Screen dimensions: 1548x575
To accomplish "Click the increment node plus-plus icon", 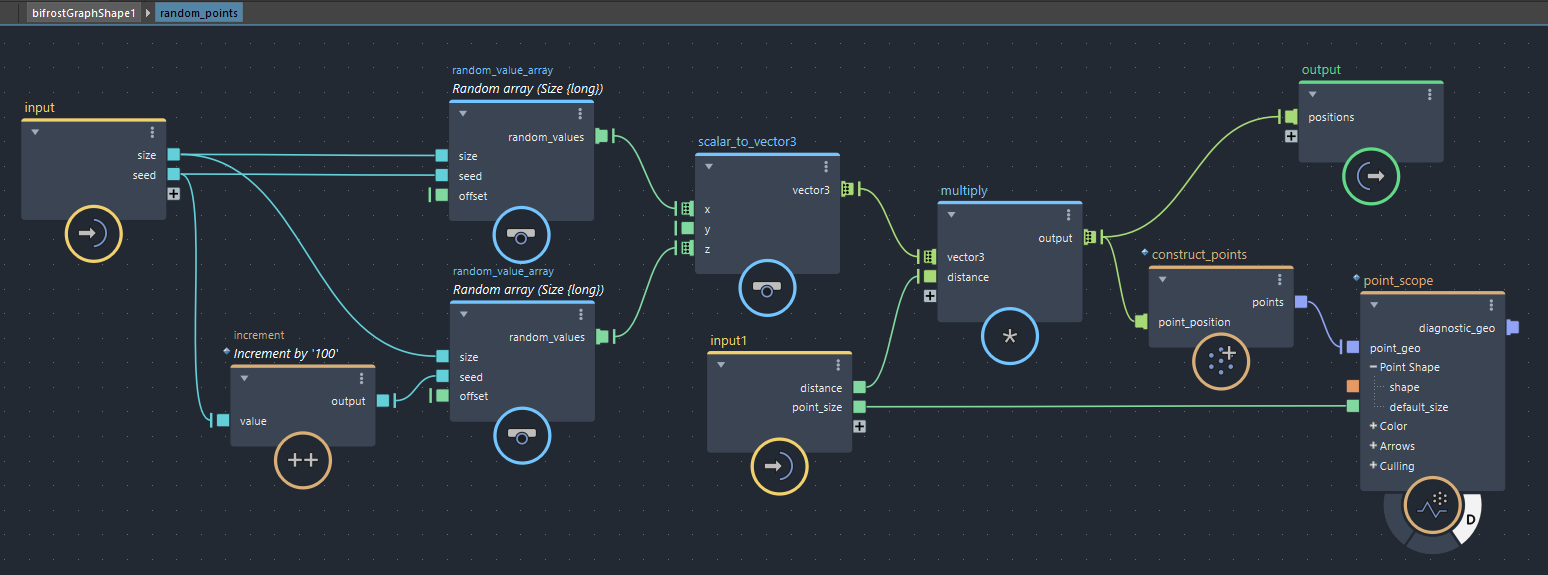I will pyautogui.click(x=303, y=461).
